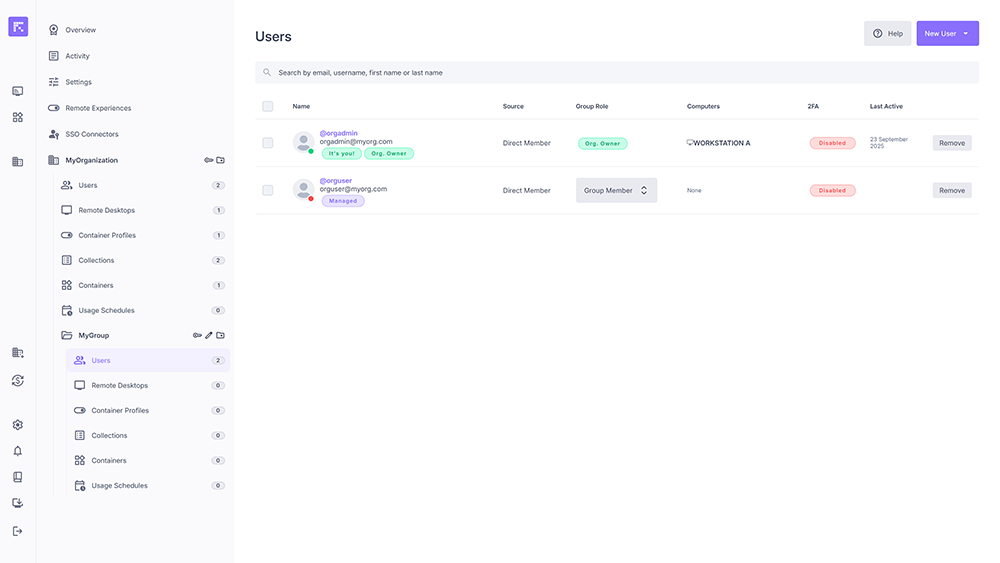Go to SSO Connectors in the sidebar

[x=91, y=134]
